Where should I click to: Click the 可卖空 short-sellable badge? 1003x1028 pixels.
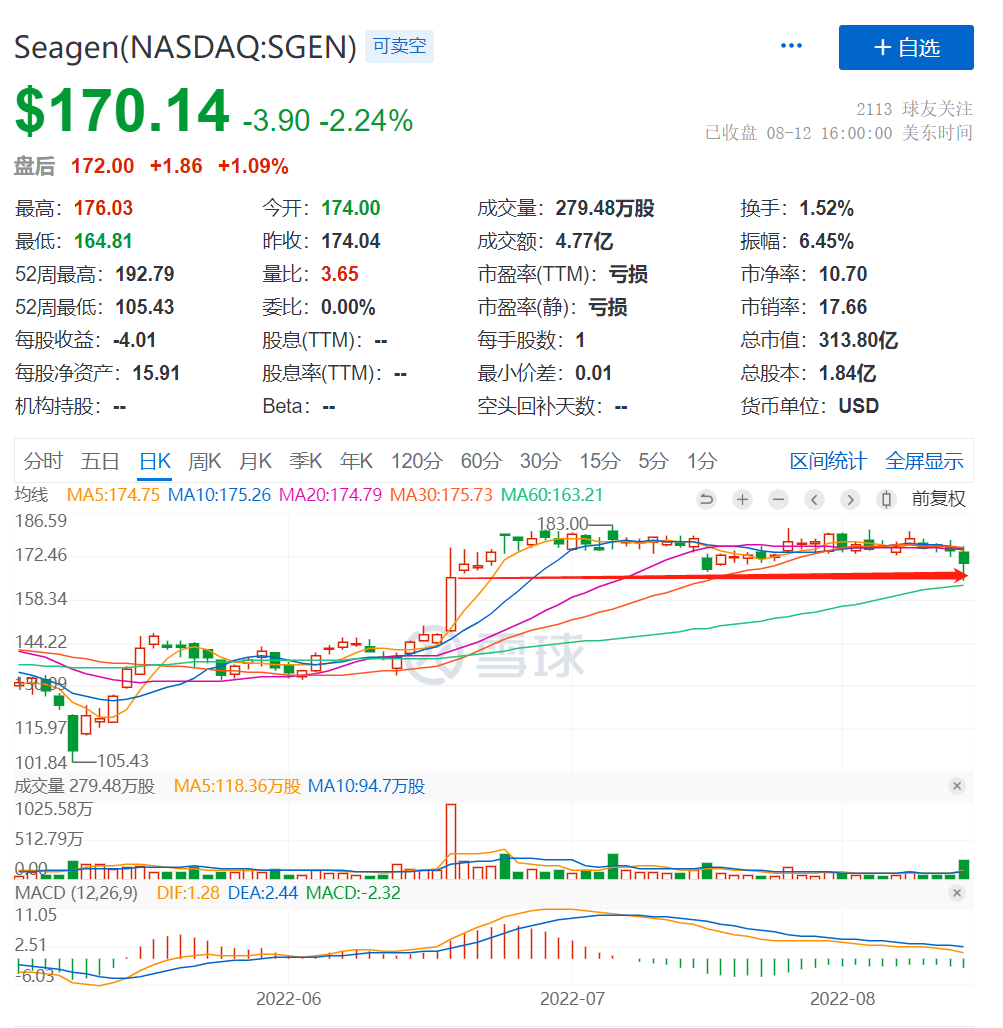[399, 46]
